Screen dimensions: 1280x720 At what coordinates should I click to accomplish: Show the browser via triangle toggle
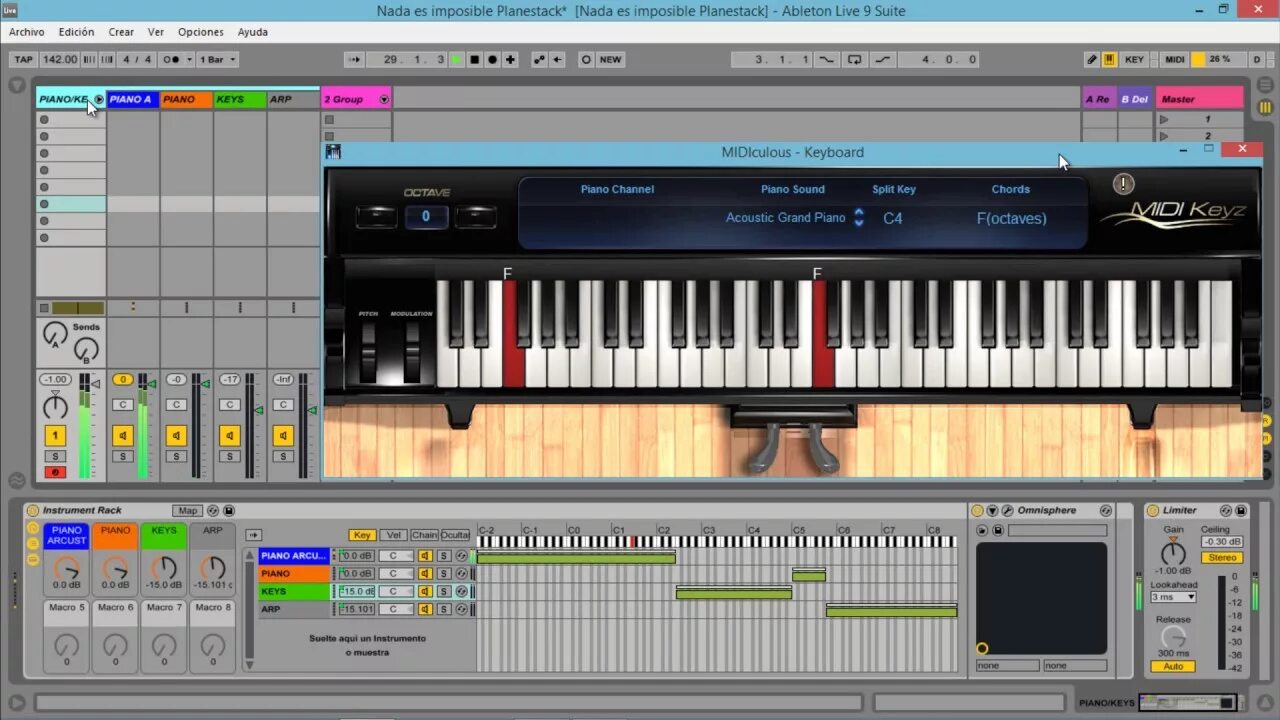coord(17,85)
